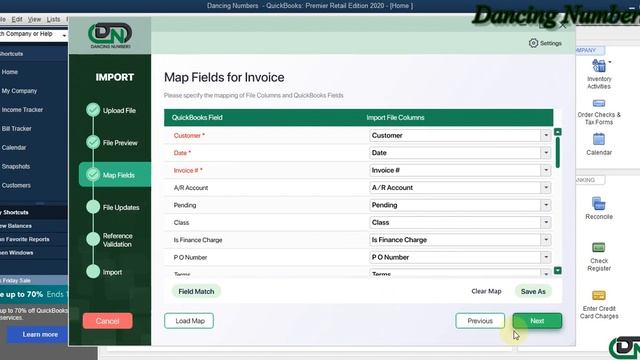This screenshot has width=640, height=360.
Task: Click the Import step circle
Action: pos(93,271)
